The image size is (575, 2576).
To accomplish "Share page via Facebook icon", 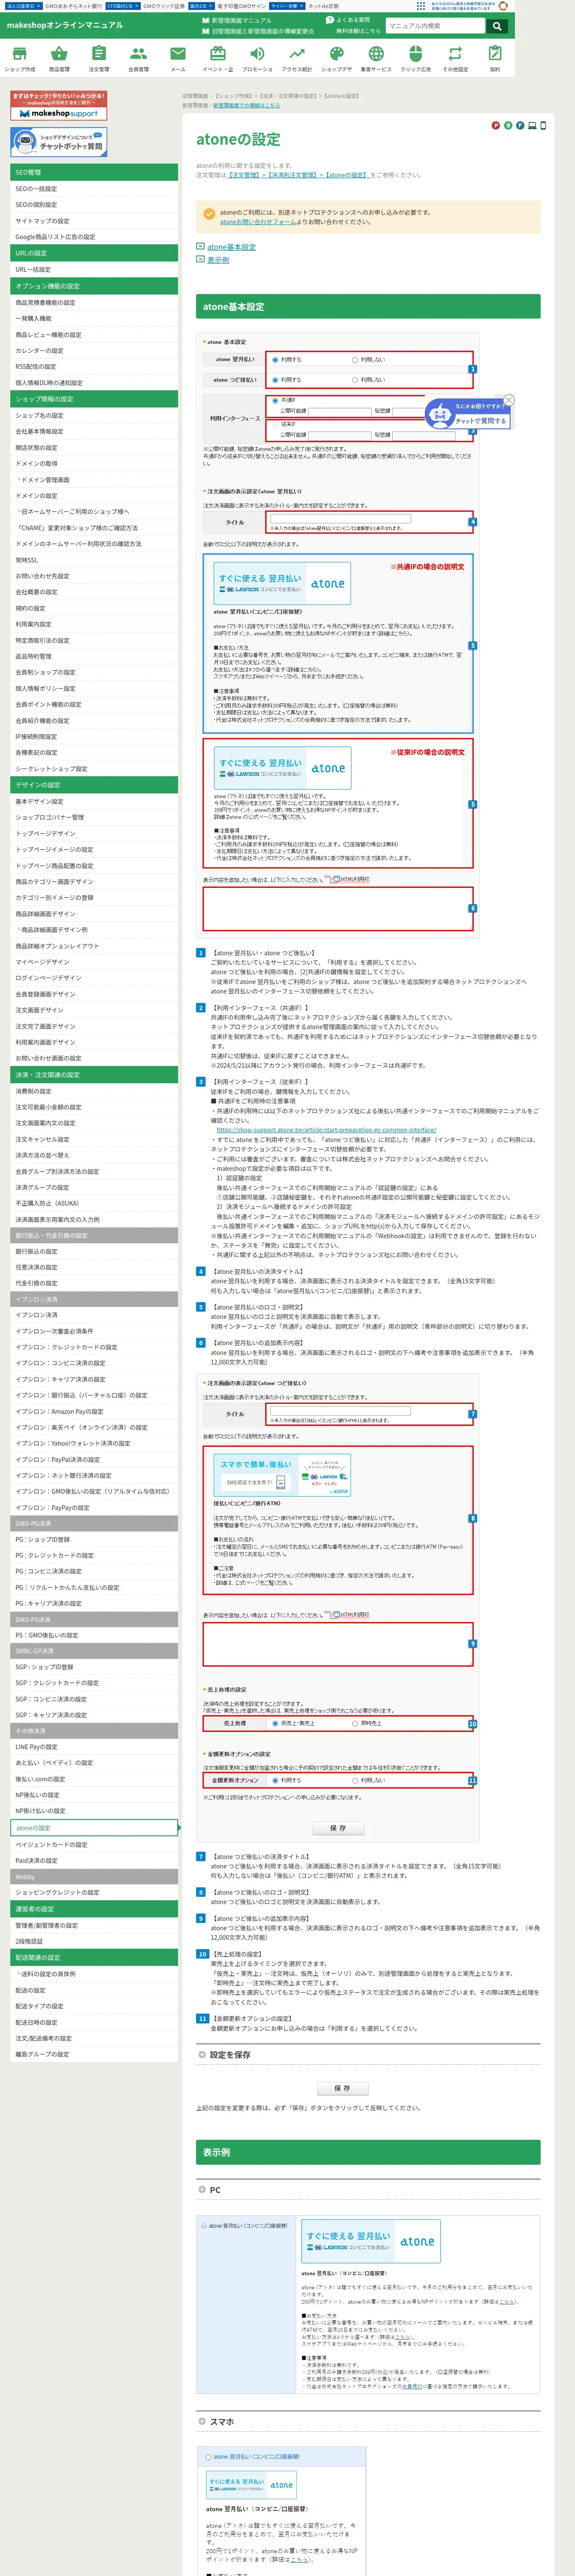I will (x=520, y=125).
